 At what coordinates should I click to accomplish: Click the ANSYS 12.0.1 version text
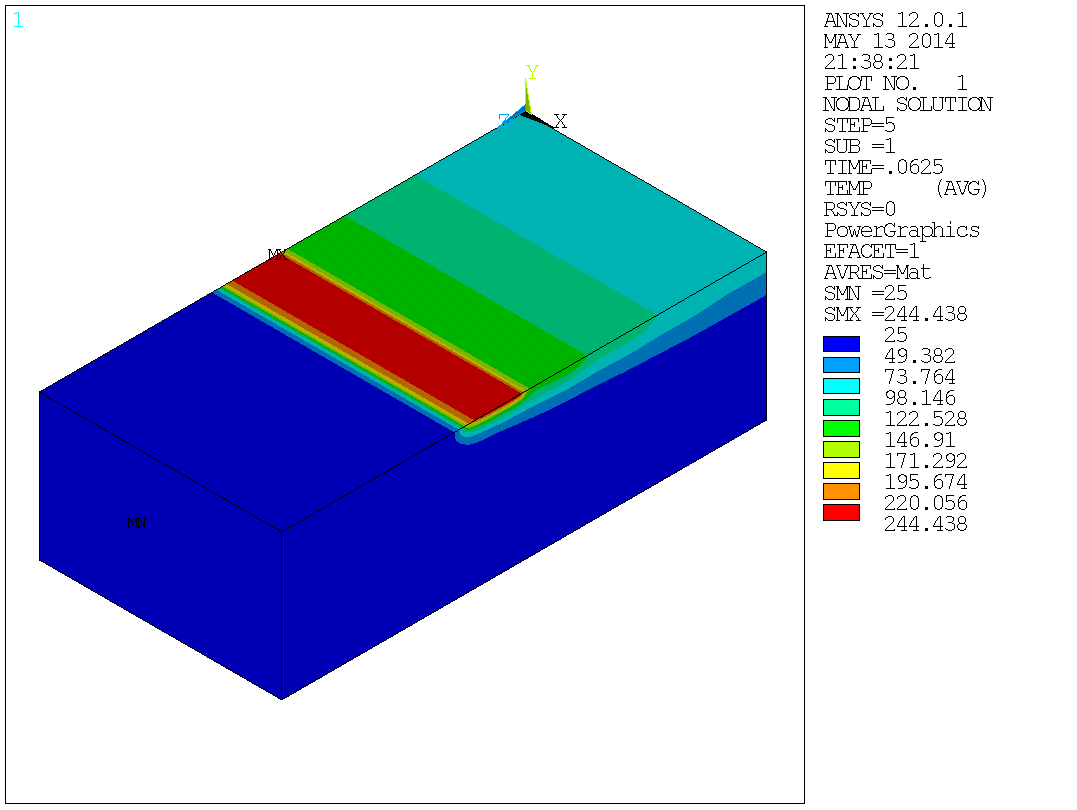(895, 21)
